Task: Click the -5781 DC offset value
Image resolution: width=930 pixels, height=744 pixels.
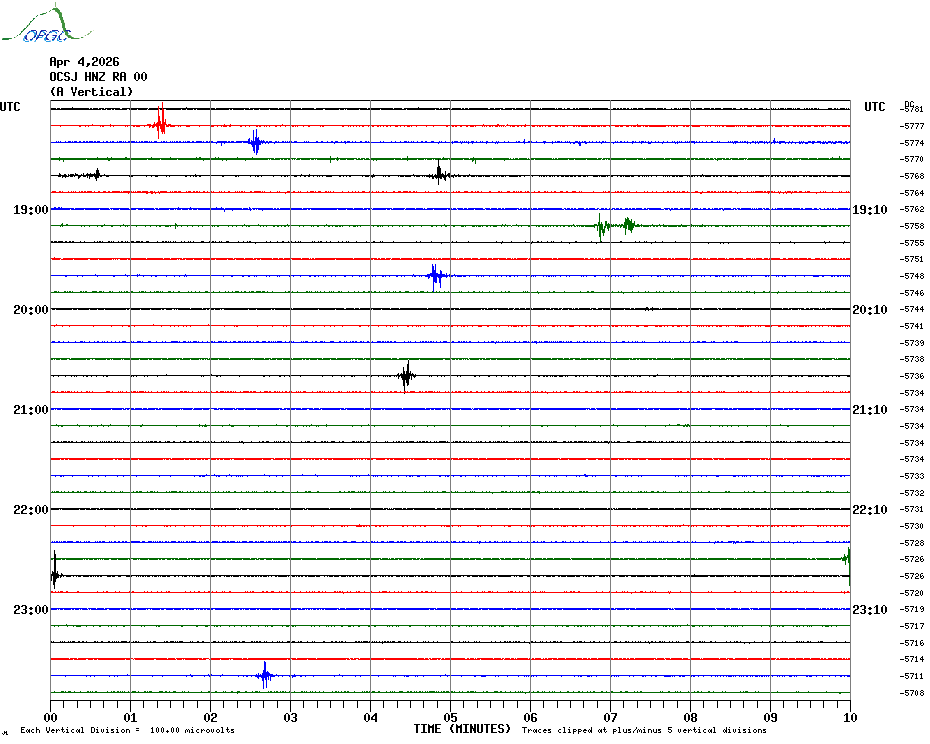Action: coord(911,109)
